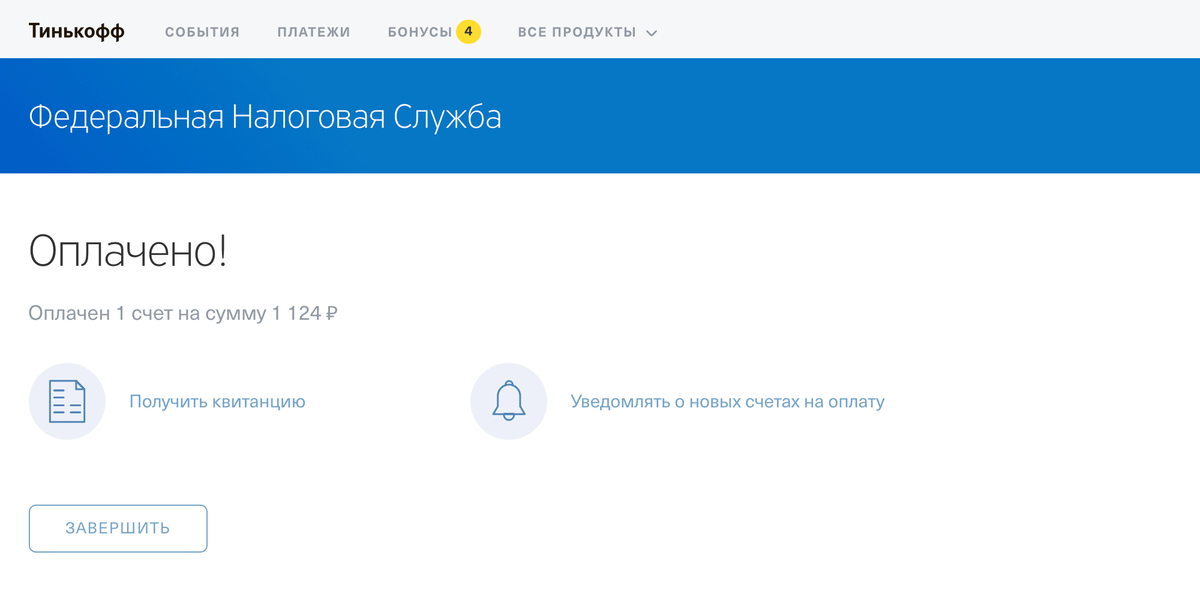Click the Тинькофф logo
Screen dimensions: 1200x600
[77, 31]
